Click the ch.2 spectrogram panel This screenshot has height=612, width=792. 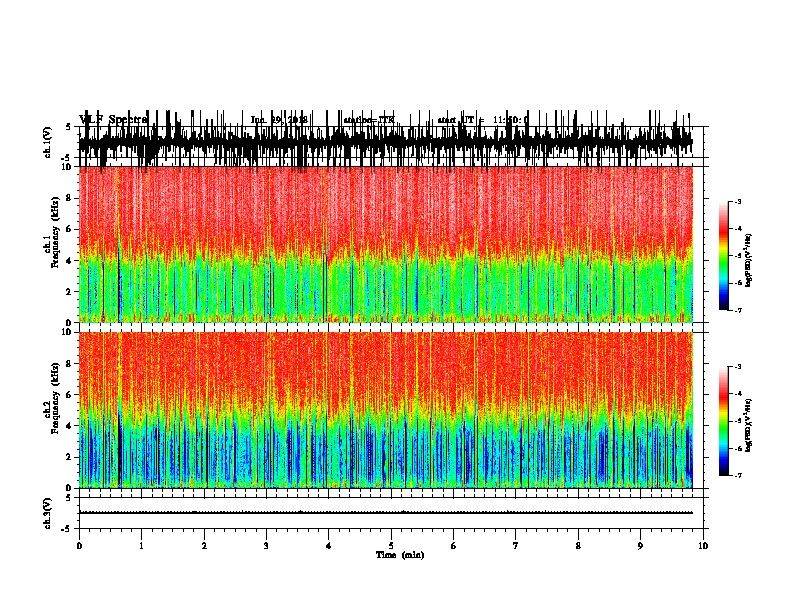click(386, 410)
